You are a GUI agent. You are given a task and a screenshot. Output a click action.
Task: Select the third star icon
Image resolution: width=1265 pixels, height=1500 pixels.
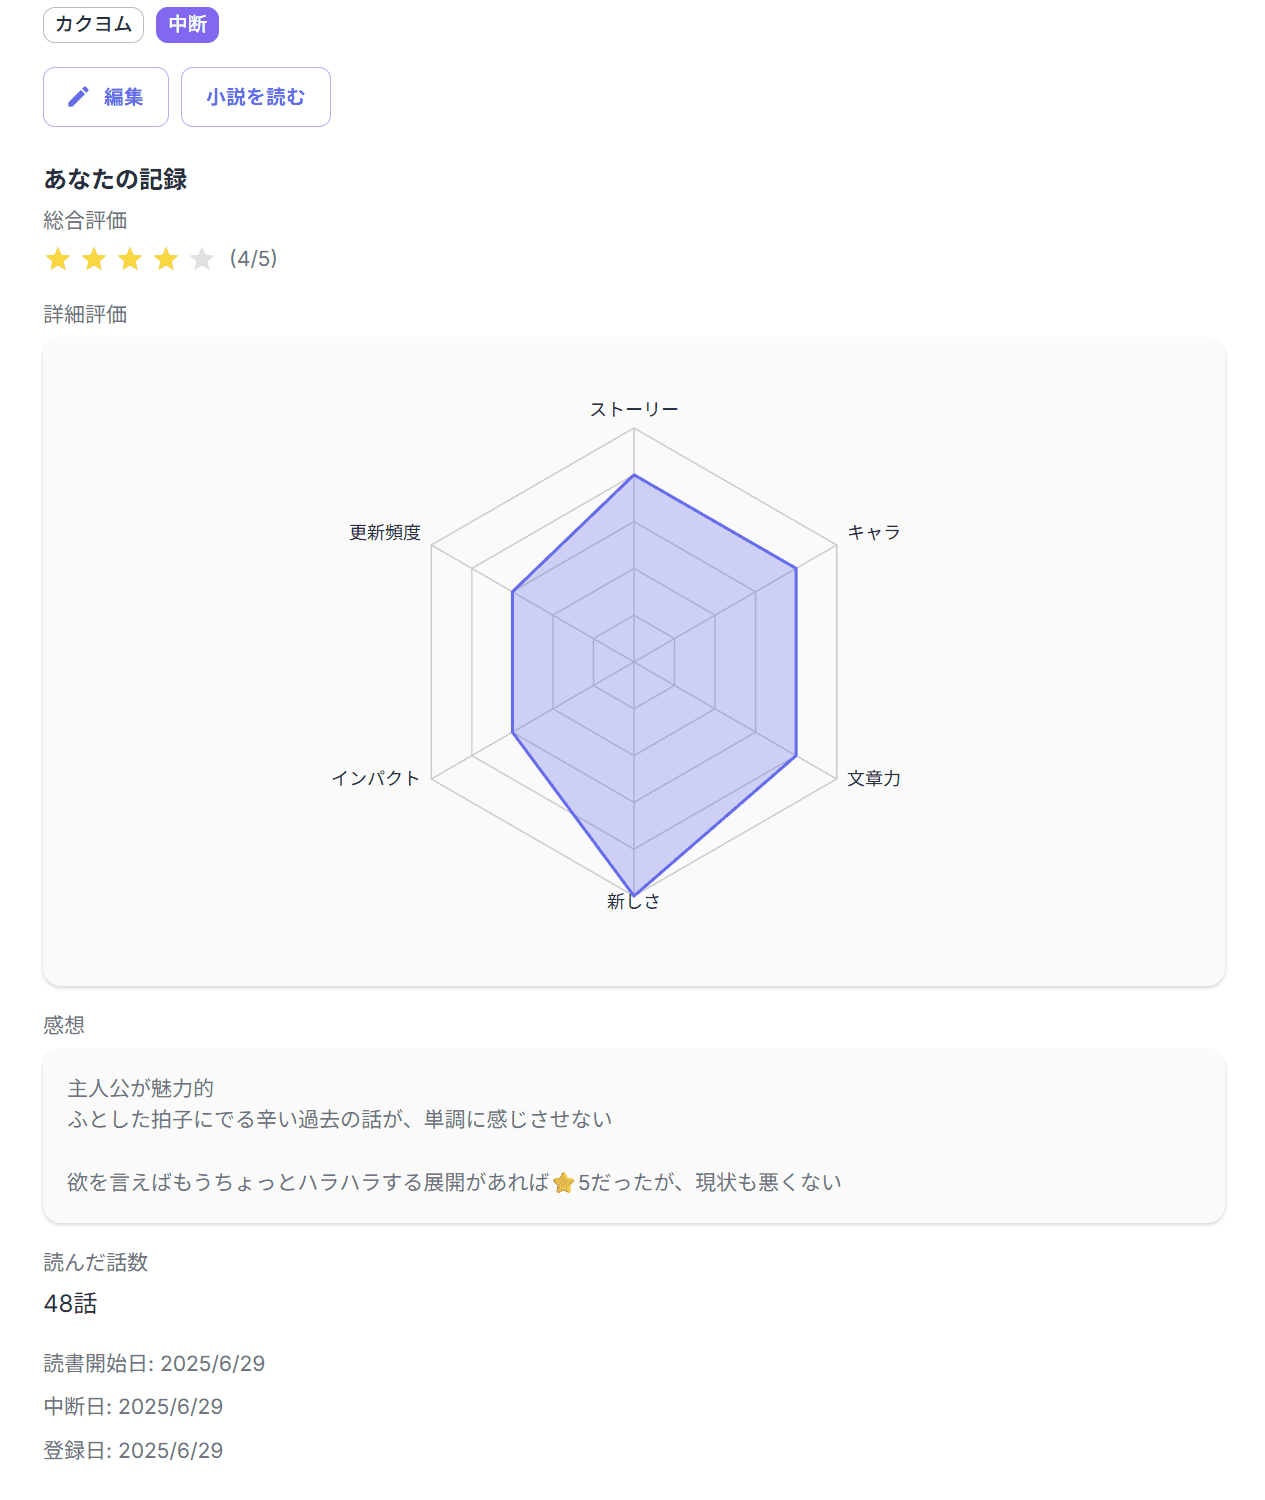(x=130, y=259)
